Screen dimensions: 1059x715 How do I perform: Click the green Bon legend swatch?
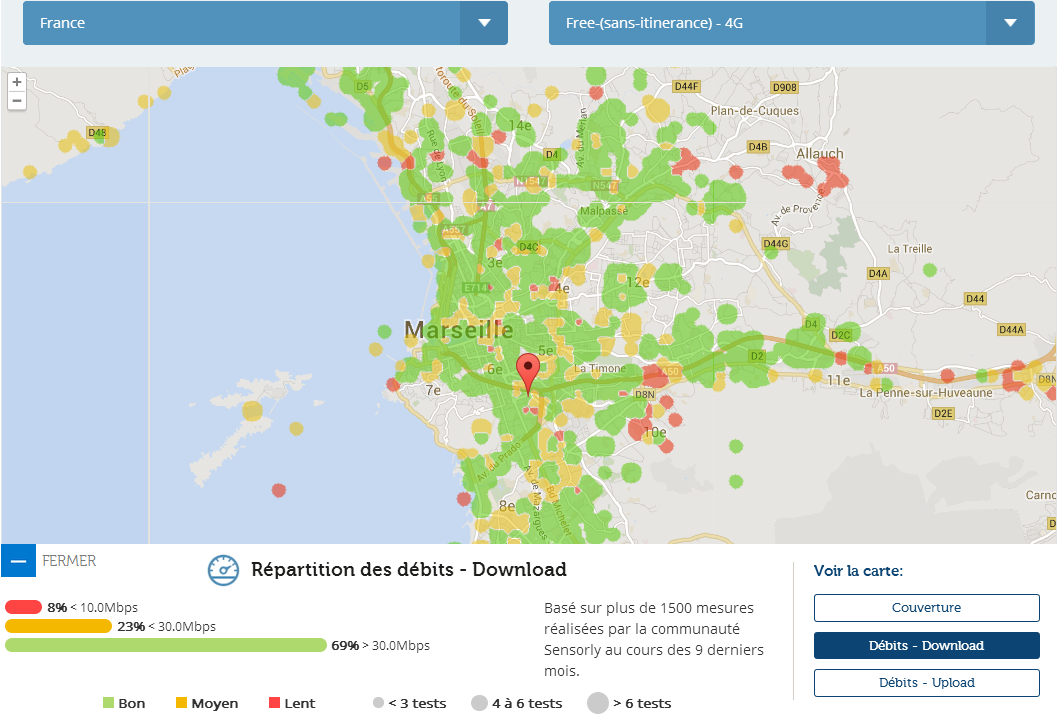pos(108,703)
